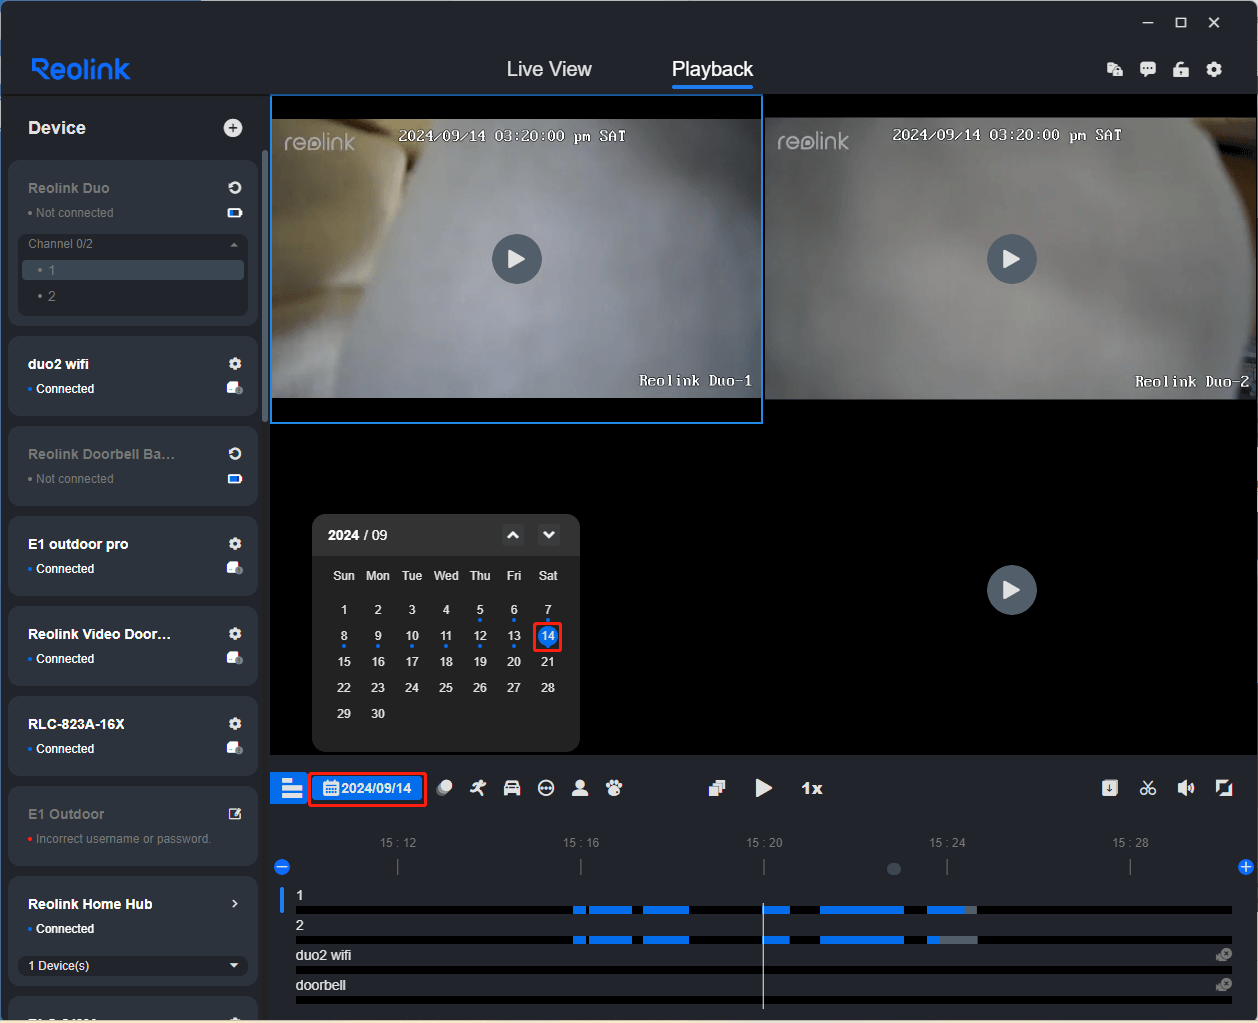
Task: Check Reolink Duo battery status icon
Action: pyautogui.click(x=235, y=213)
